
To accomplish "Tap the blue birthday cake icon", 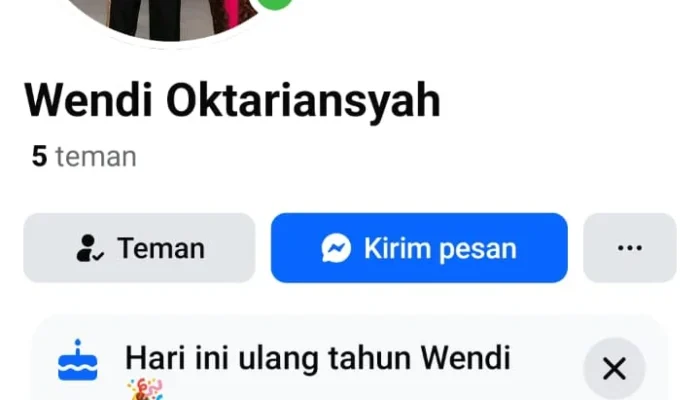I will click(x=78, y=360).
